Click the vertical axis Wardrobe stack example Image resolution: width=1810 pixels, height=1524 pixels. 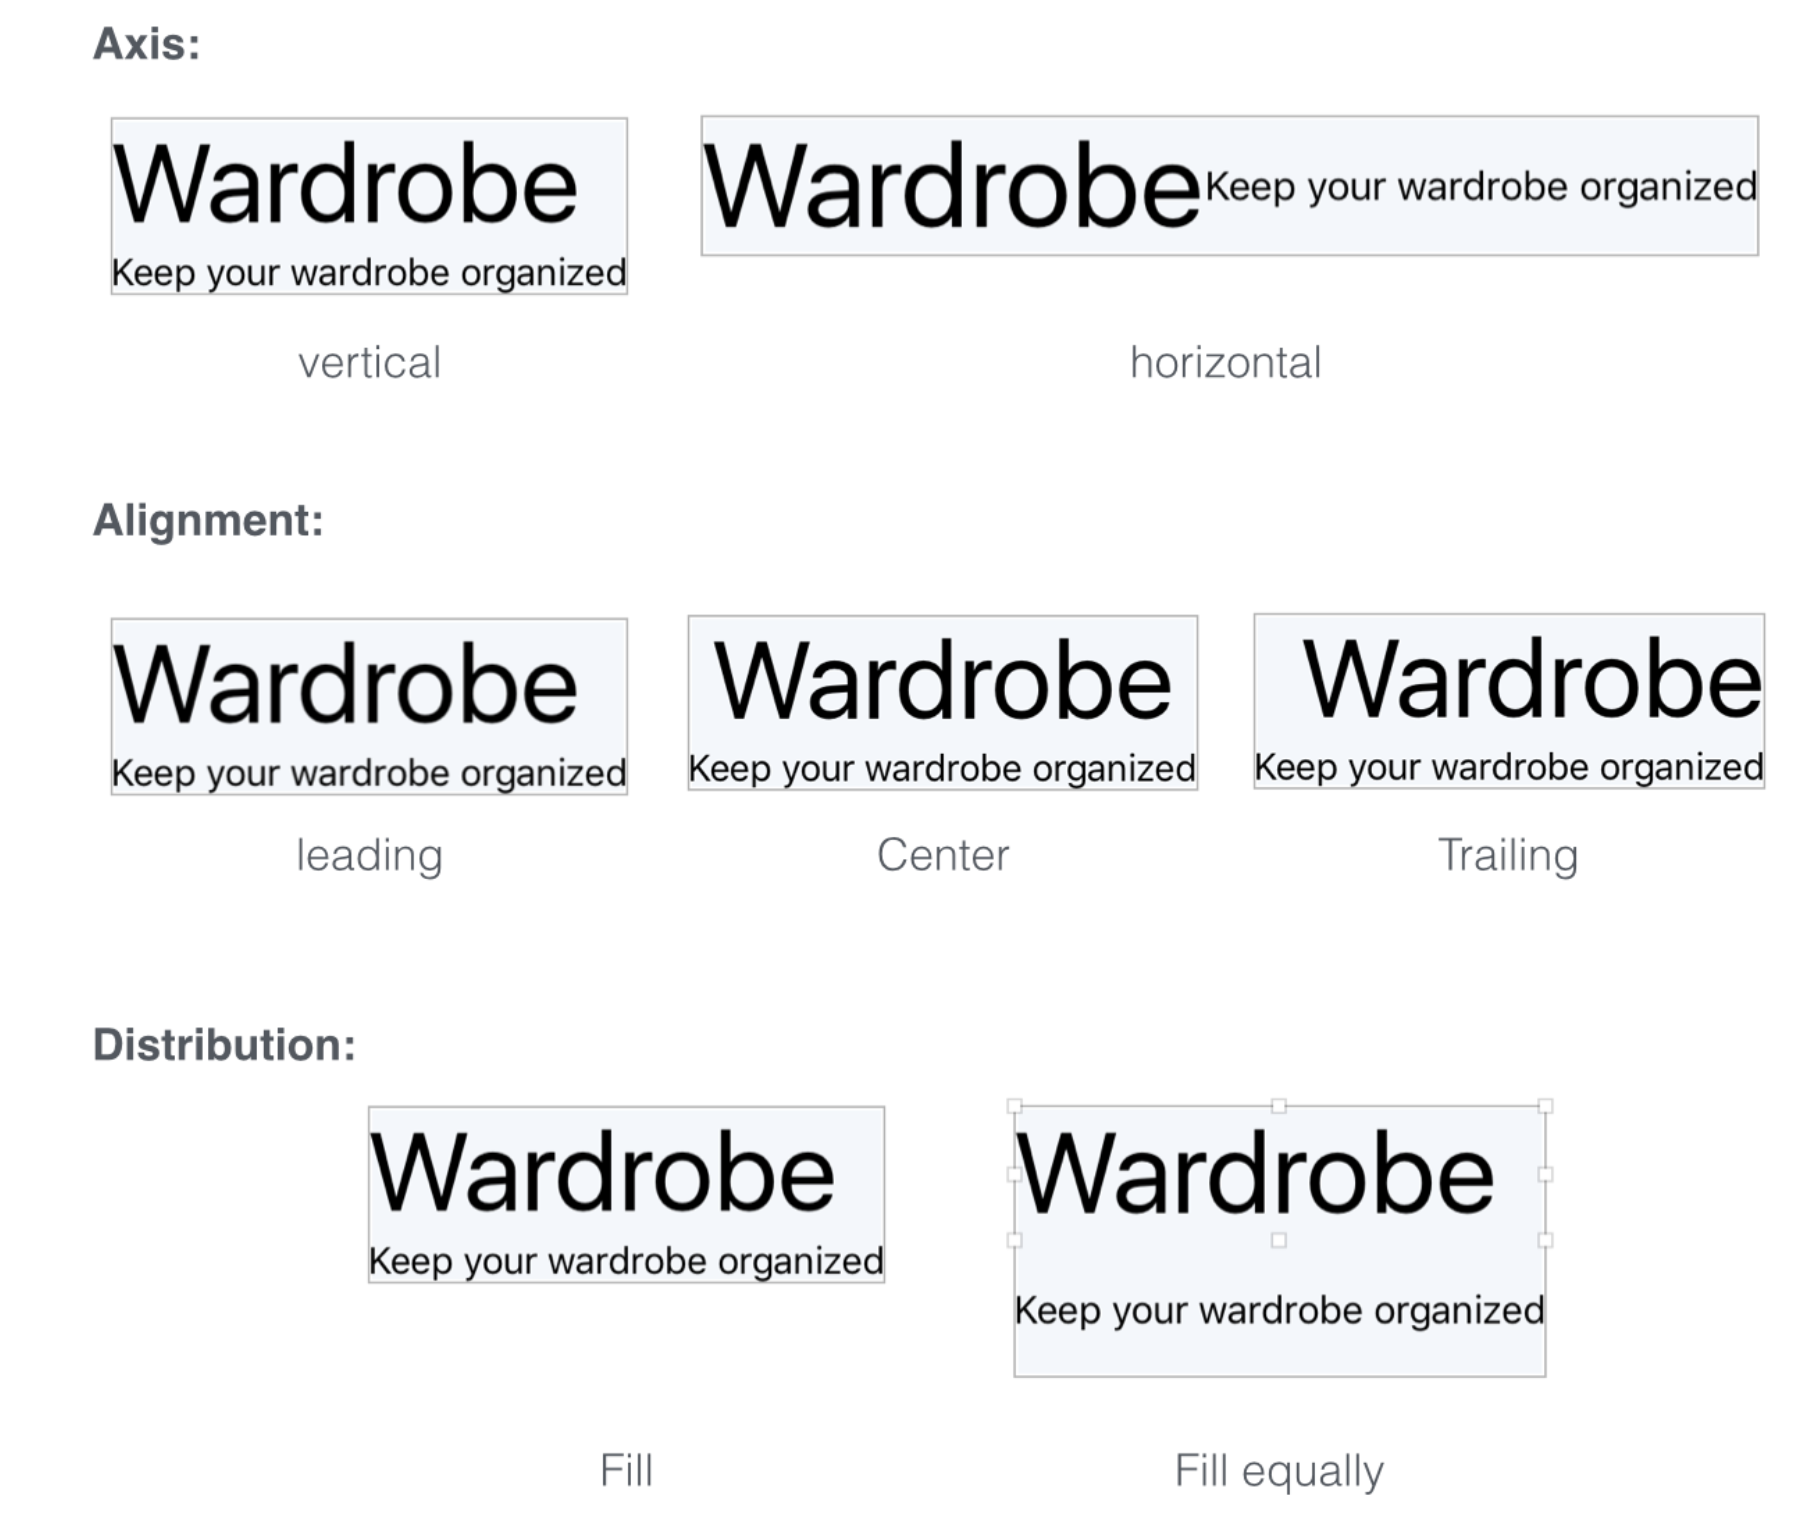369,206
